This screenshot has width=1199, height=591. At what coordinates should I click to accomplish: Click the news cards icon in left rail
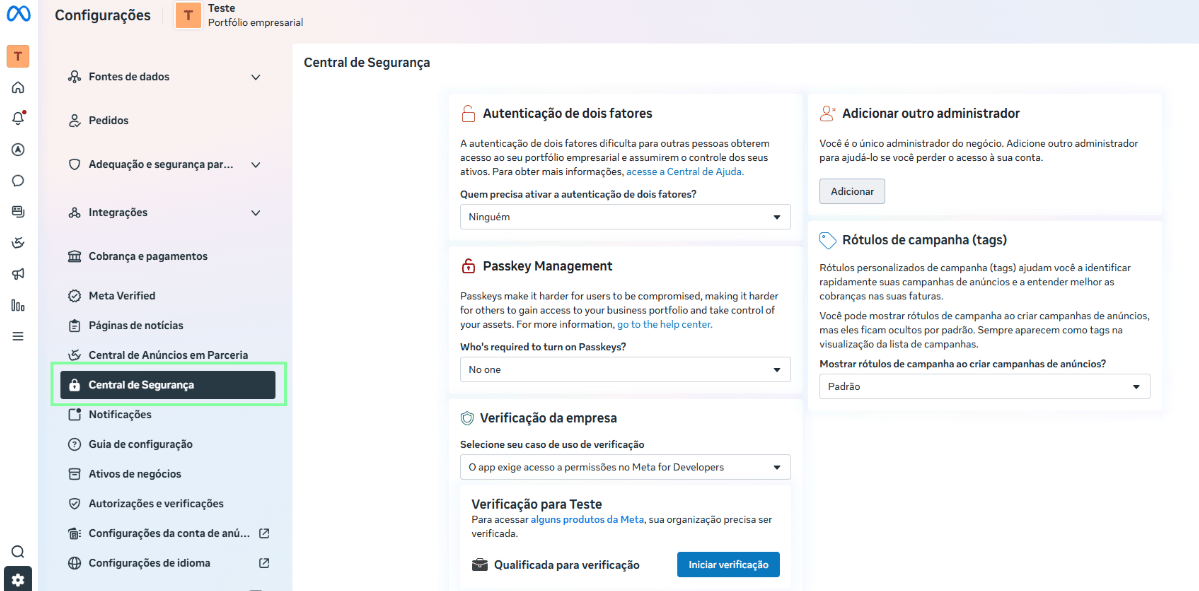click(18, 212)
